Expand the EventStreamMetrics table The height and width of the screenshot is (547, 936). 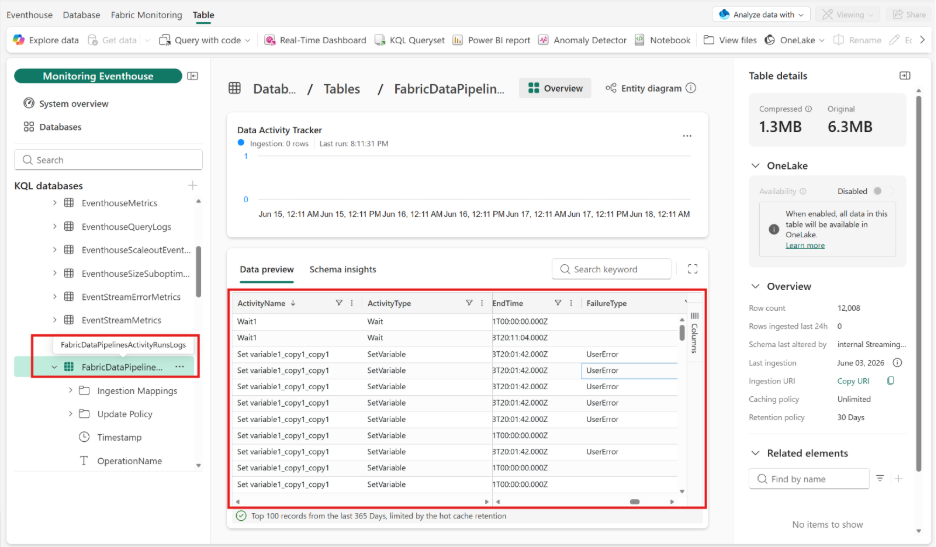point(54,319)
